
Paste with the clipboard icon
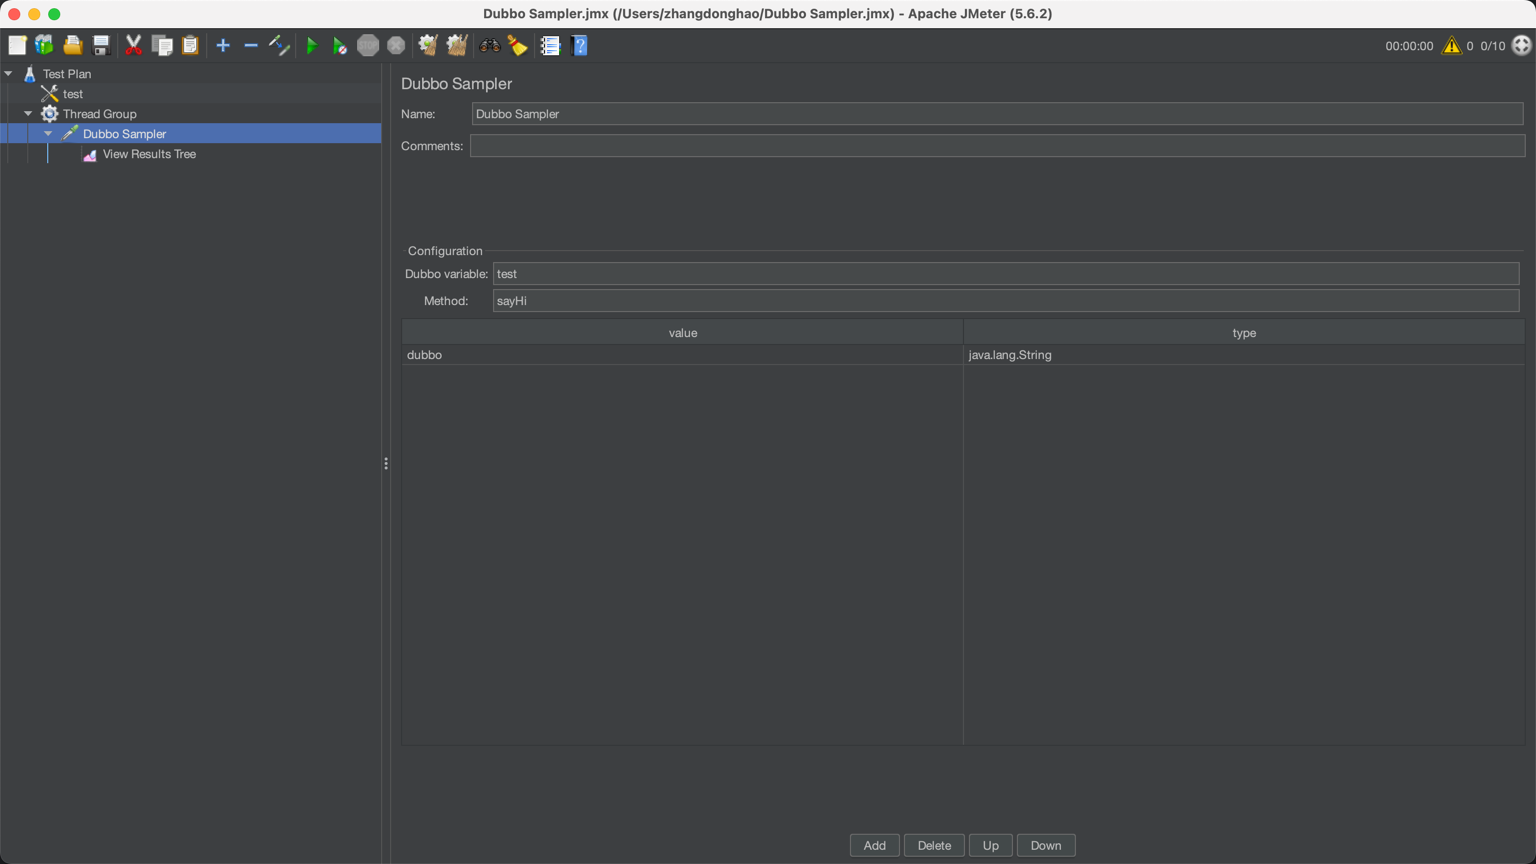coord(190,45)
